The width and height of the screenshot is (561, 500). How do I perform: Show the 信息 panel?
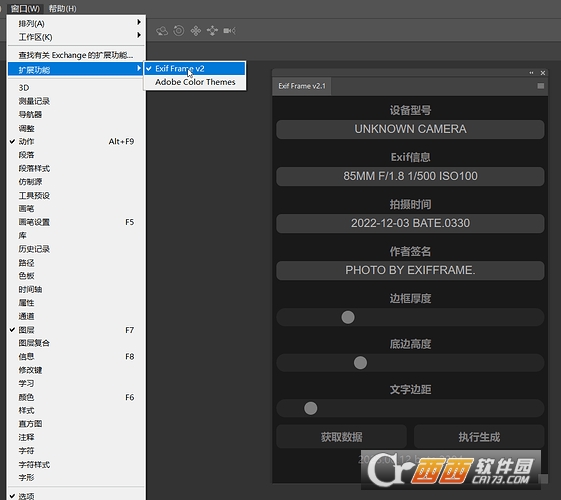76,357
